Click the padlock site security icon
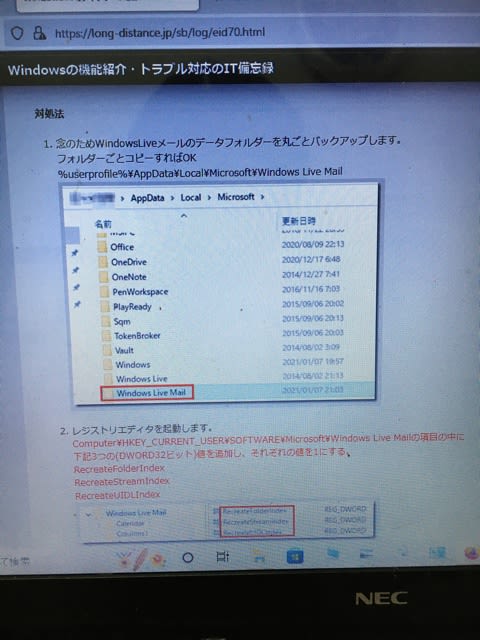 click(39, 33)
